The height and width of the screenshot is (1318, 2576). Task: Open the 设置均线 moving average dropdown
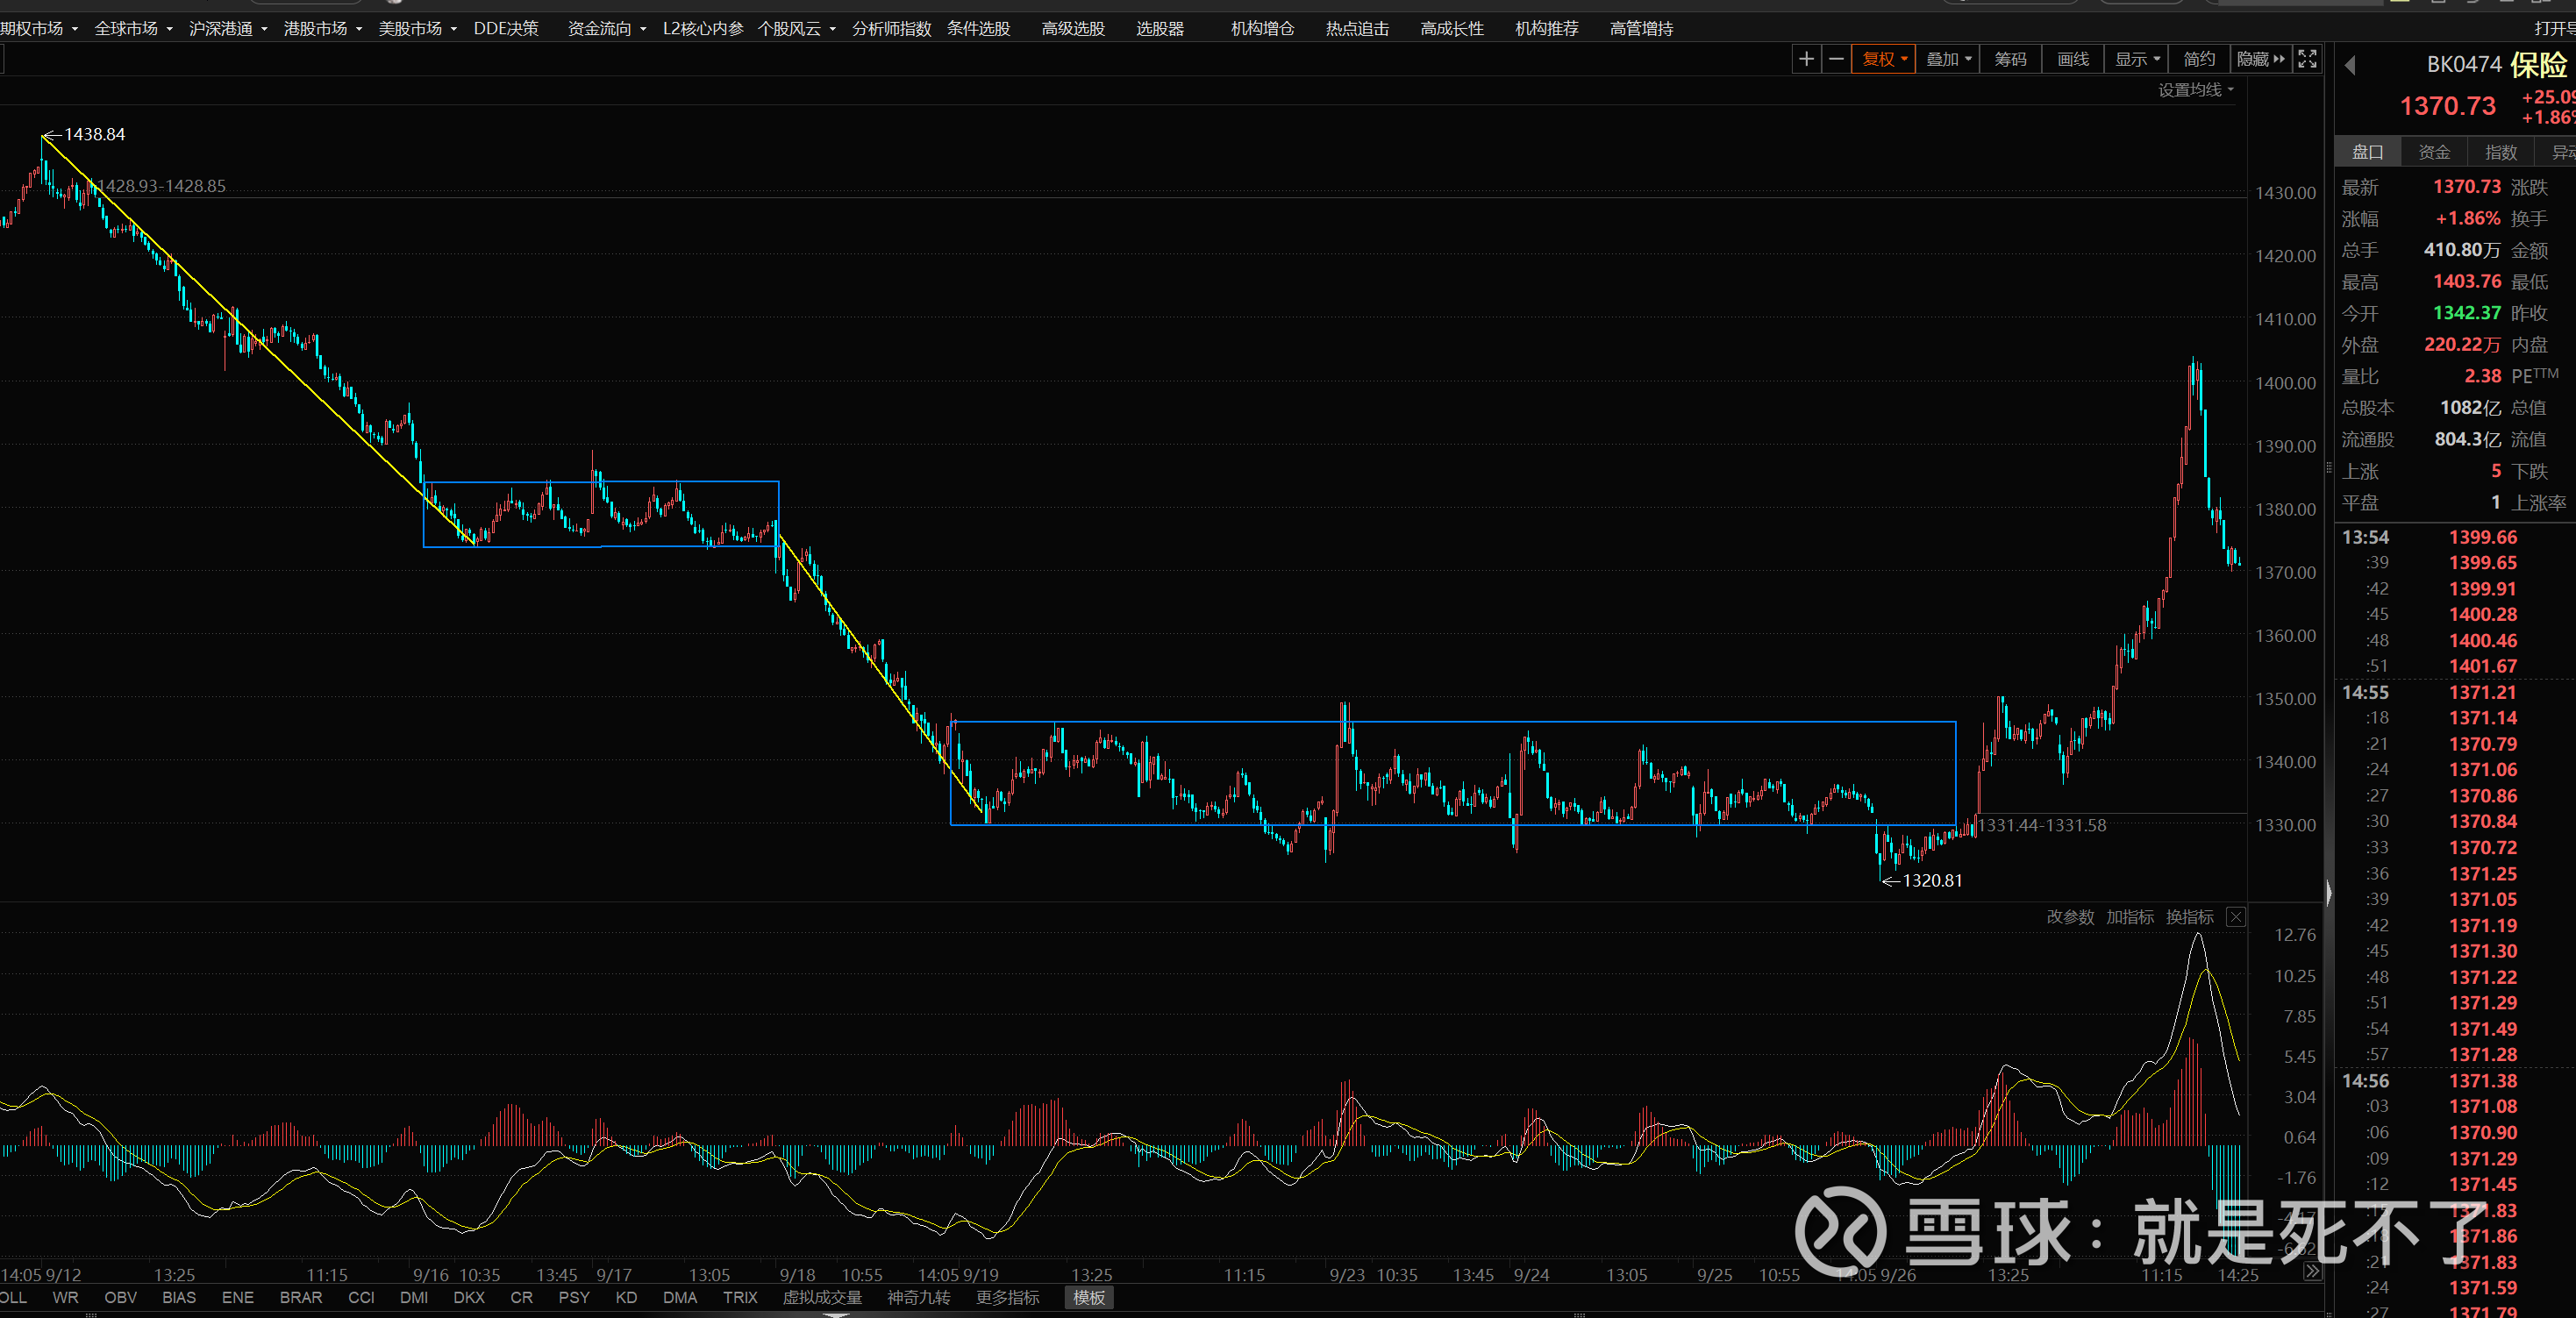(x=2195, y=90)
